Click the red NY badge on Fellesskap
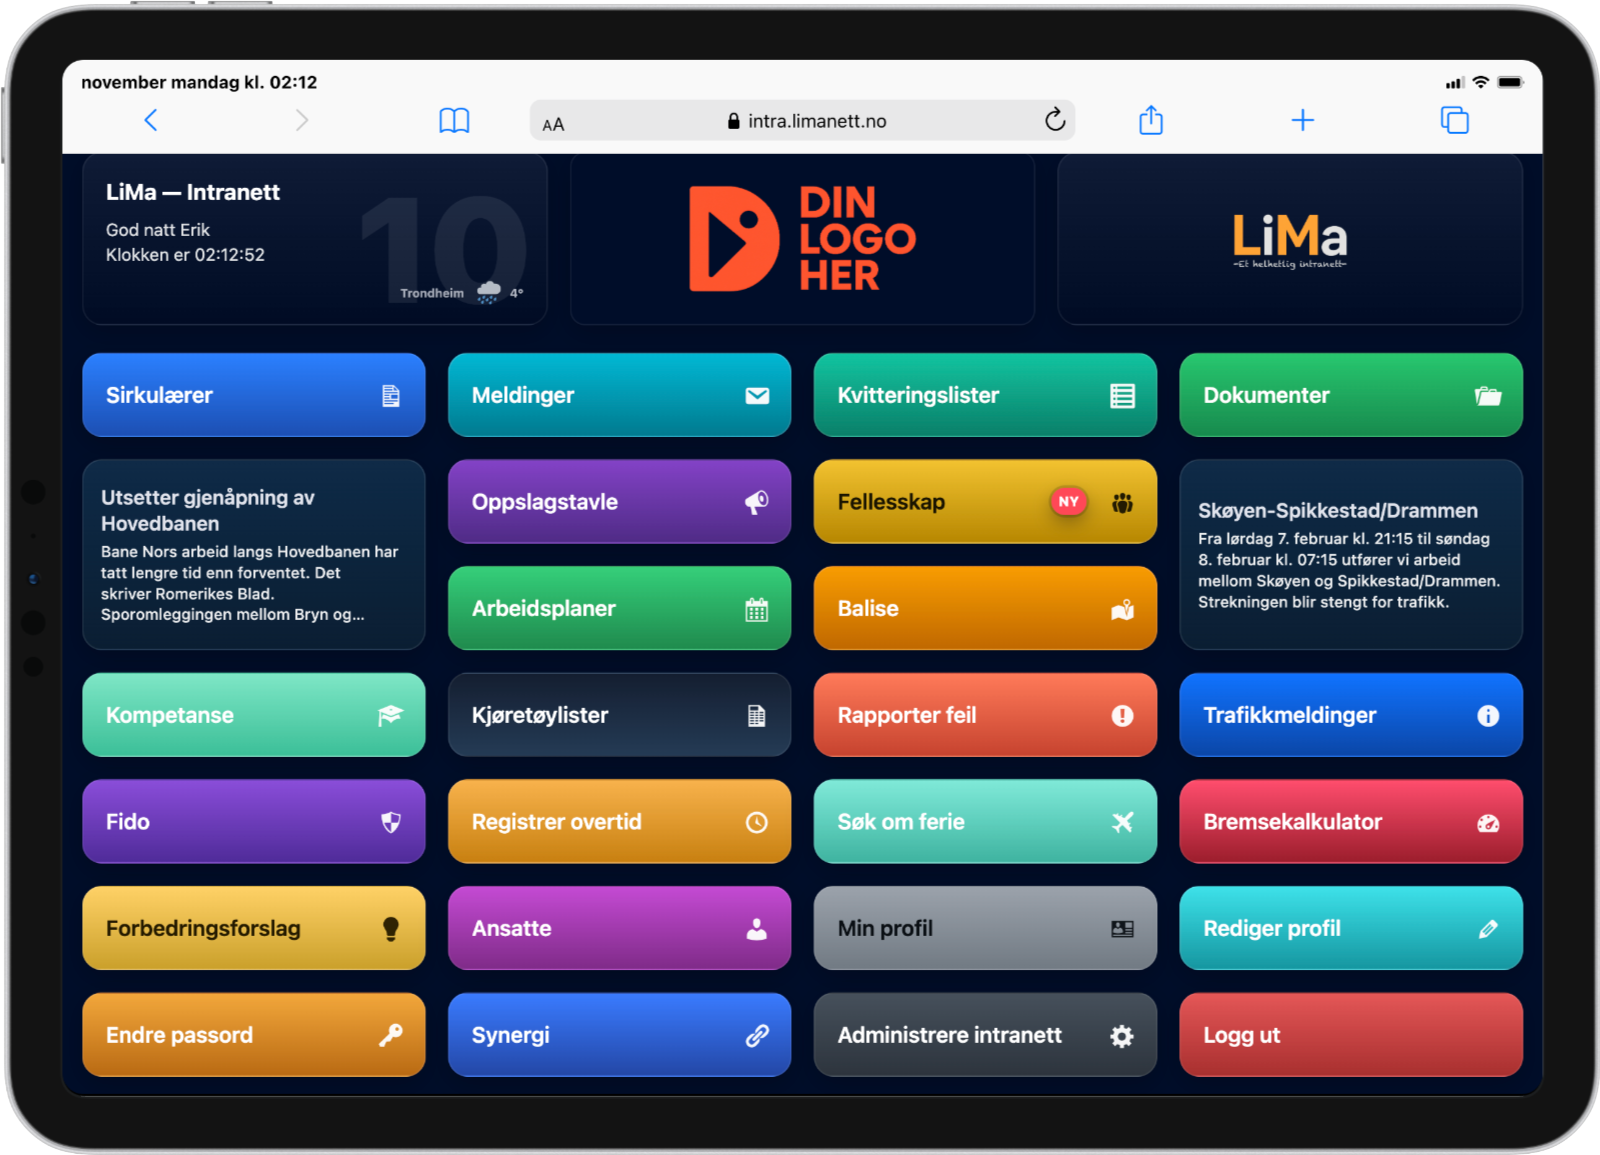This screenshot has width=1600, height=1155. pyautogui.click(x=1068, y=502)
